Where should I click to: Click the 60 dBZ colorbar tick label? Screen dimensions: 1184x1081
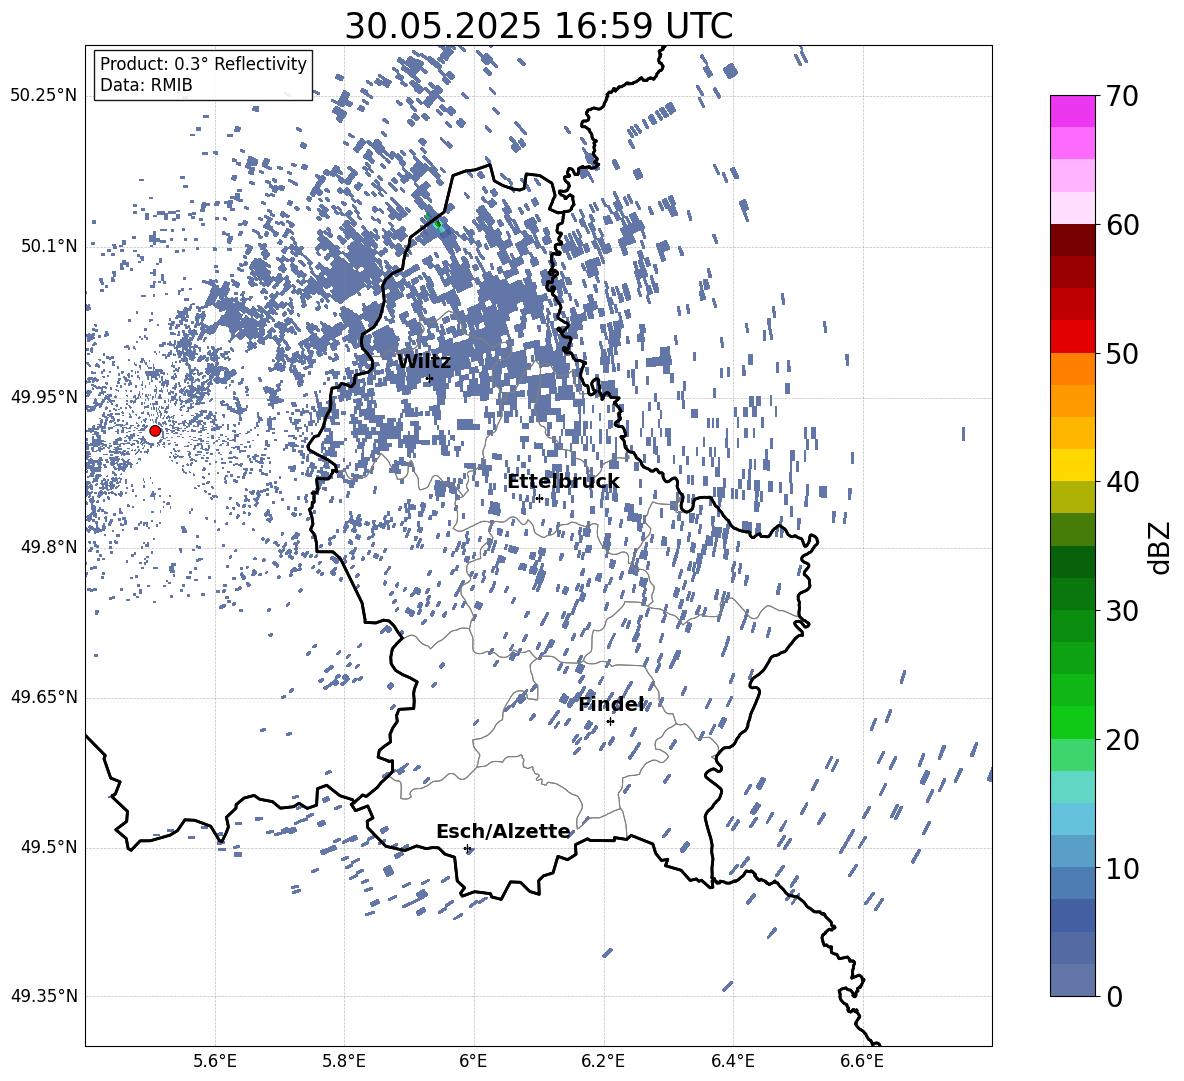[1122, 225]
